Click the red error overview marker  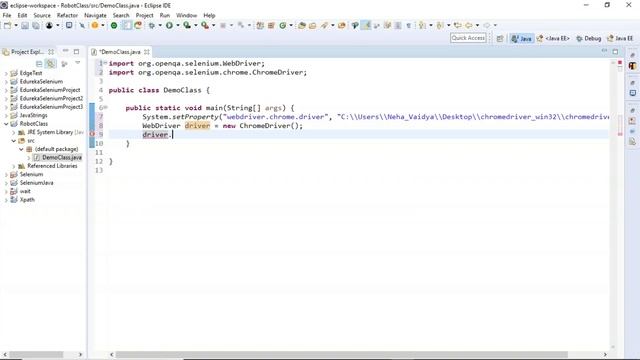[x=620, y=62]
